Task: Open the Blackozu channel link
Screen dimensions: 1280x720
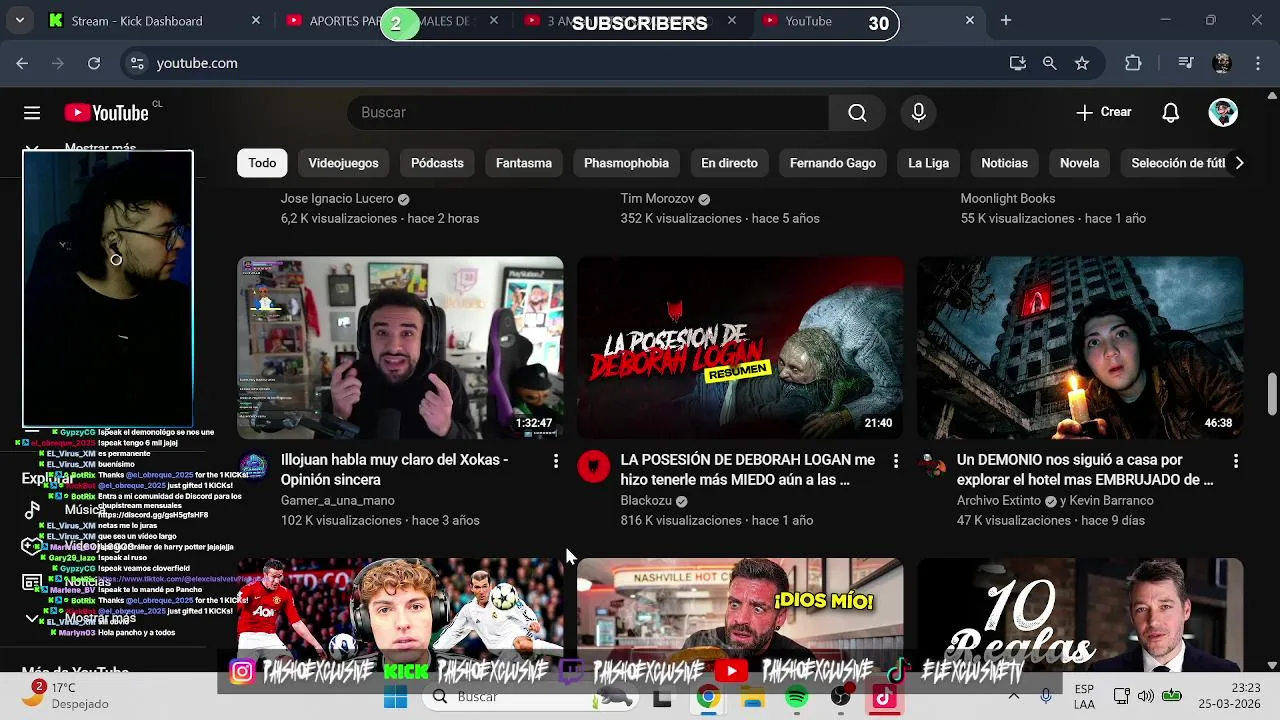Action: 646,501
